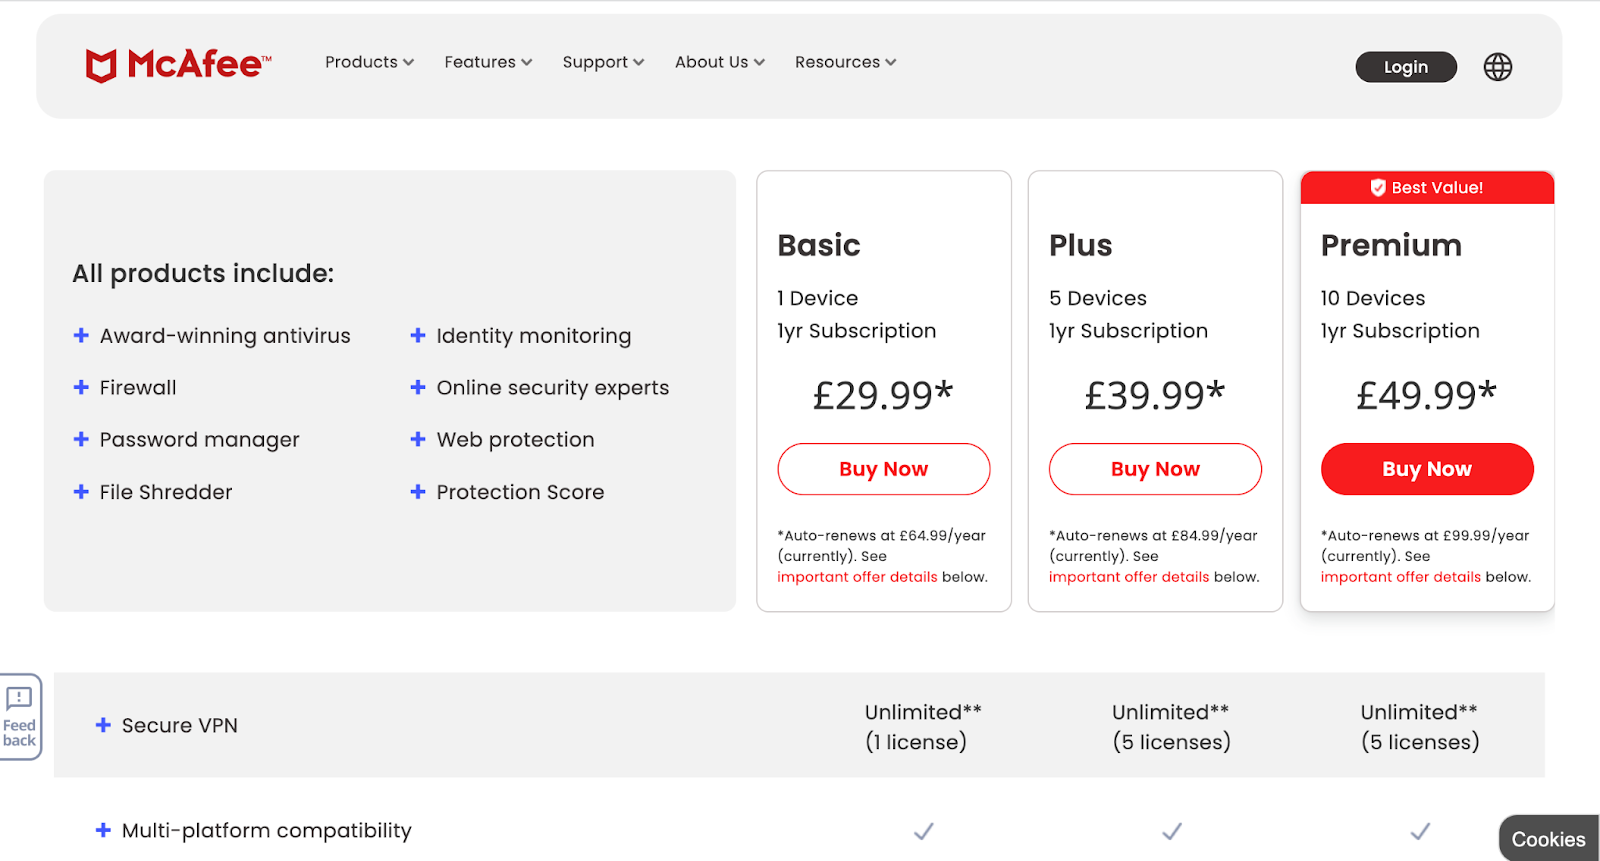Image resolution: width=1600 pixels, height=861 pixels.
Task: Open the Support dropdown menu
Action: click(603, 62)
